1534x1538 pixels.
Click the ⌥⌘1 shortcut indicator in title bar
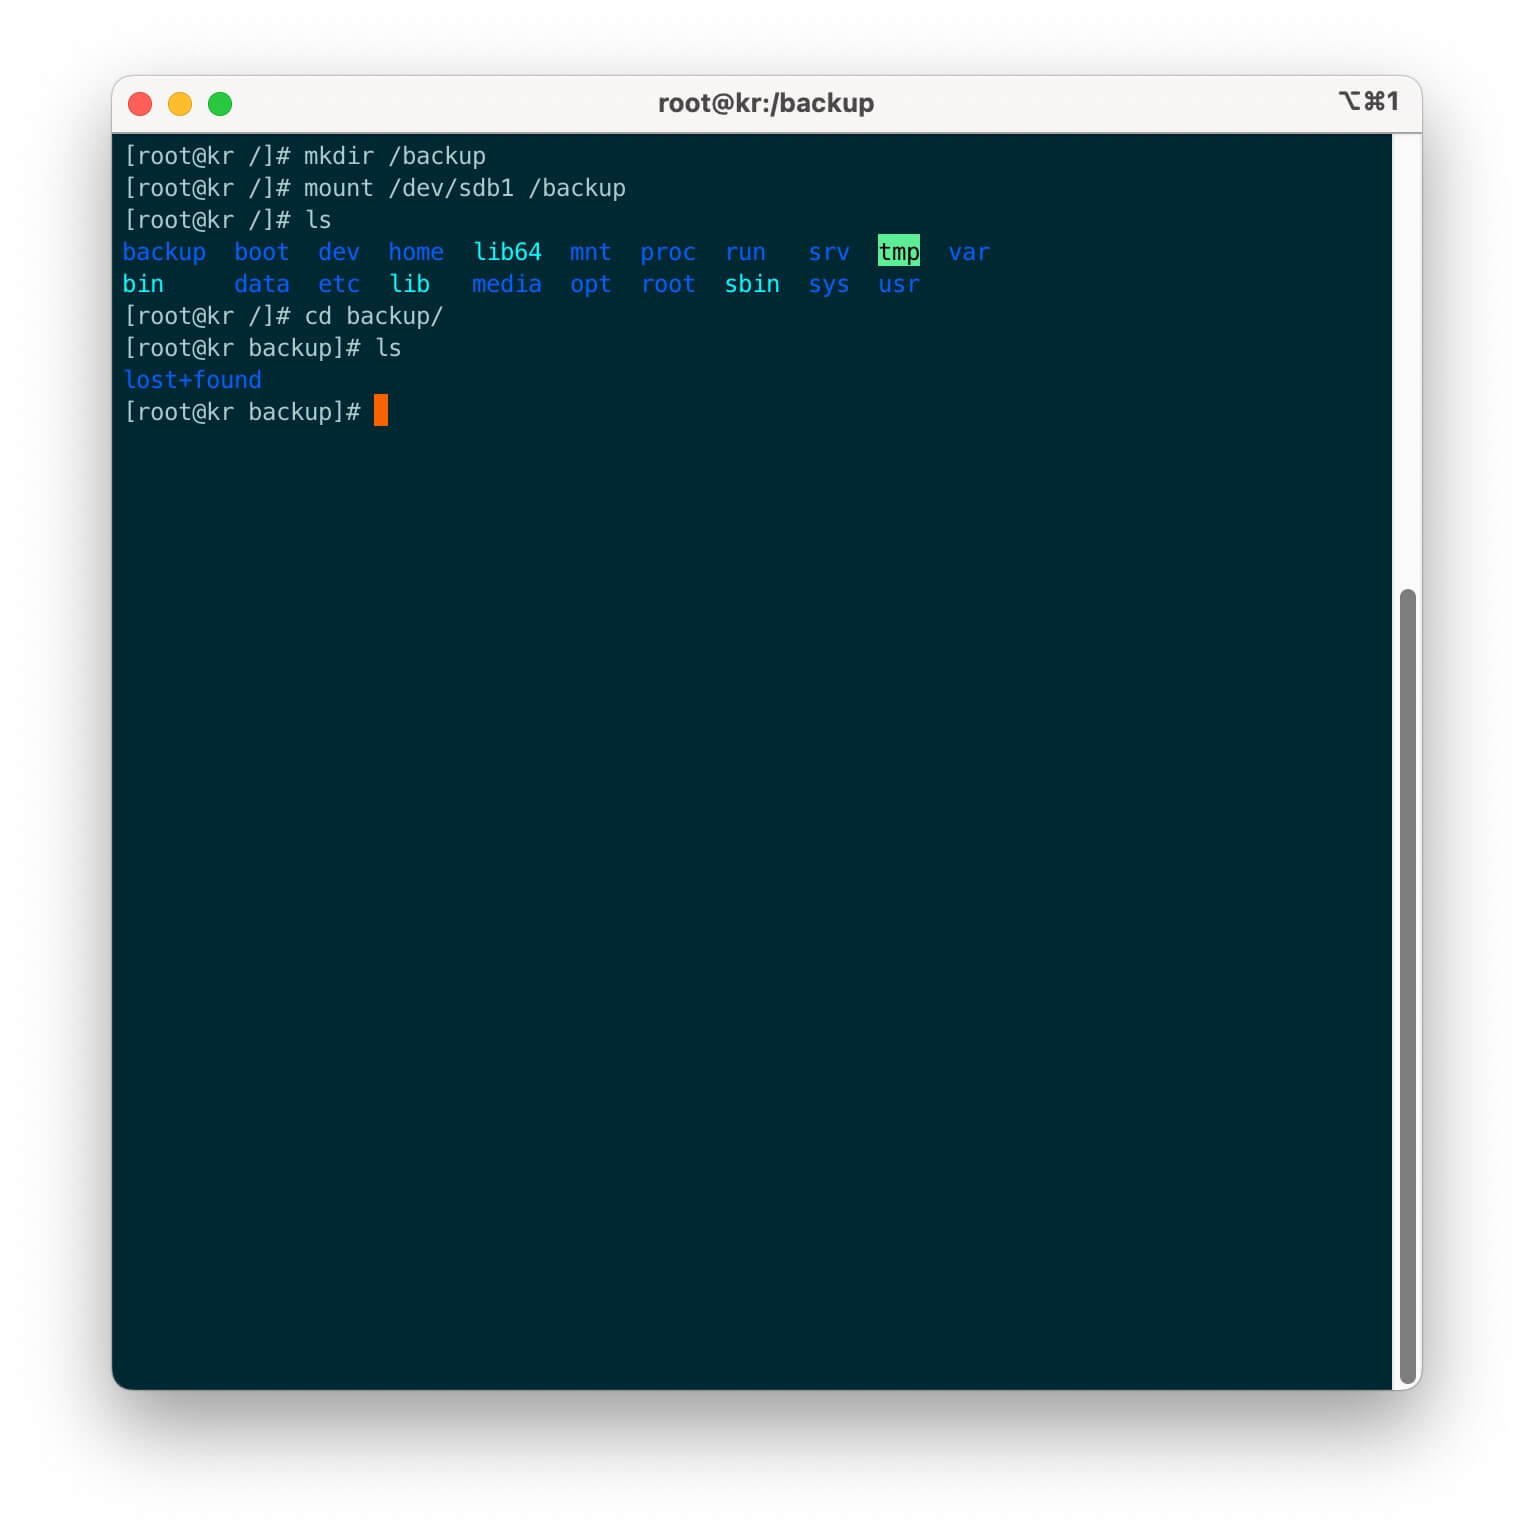pyautogui.click(x=1368, y=101)
